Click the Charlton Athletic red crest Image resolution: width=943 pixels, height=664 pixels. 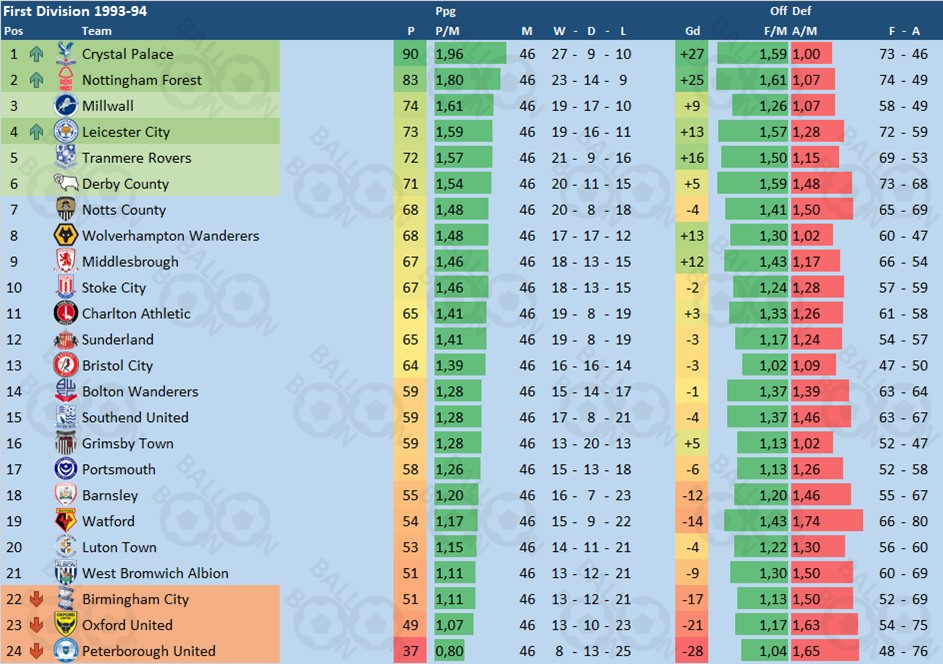pos(65,313)
